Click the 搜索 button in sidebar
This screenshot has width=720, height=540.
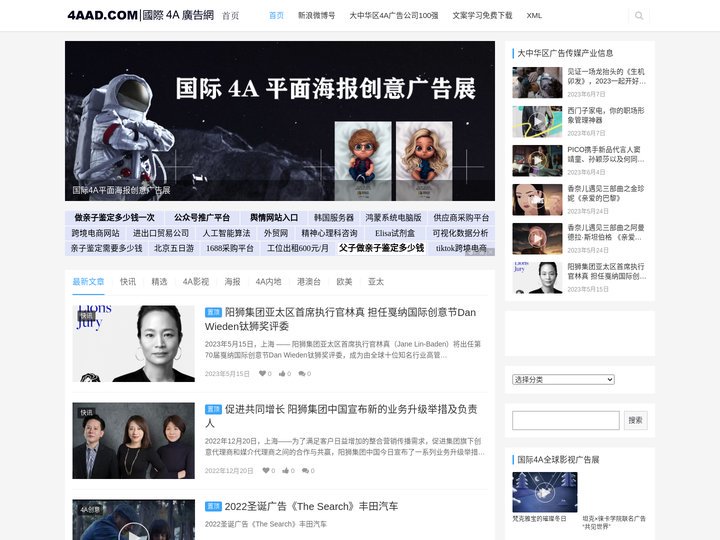[x=636, y=420]
